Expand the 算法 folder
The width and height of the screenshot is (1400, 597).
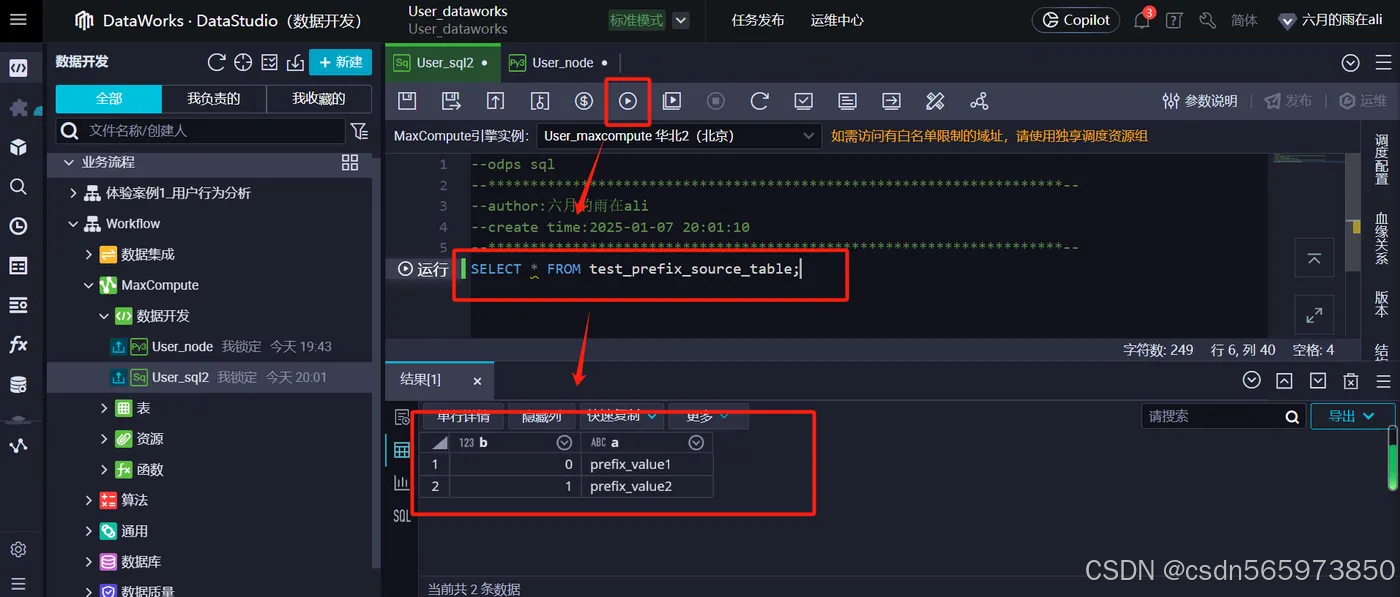(x=88, y=500)
